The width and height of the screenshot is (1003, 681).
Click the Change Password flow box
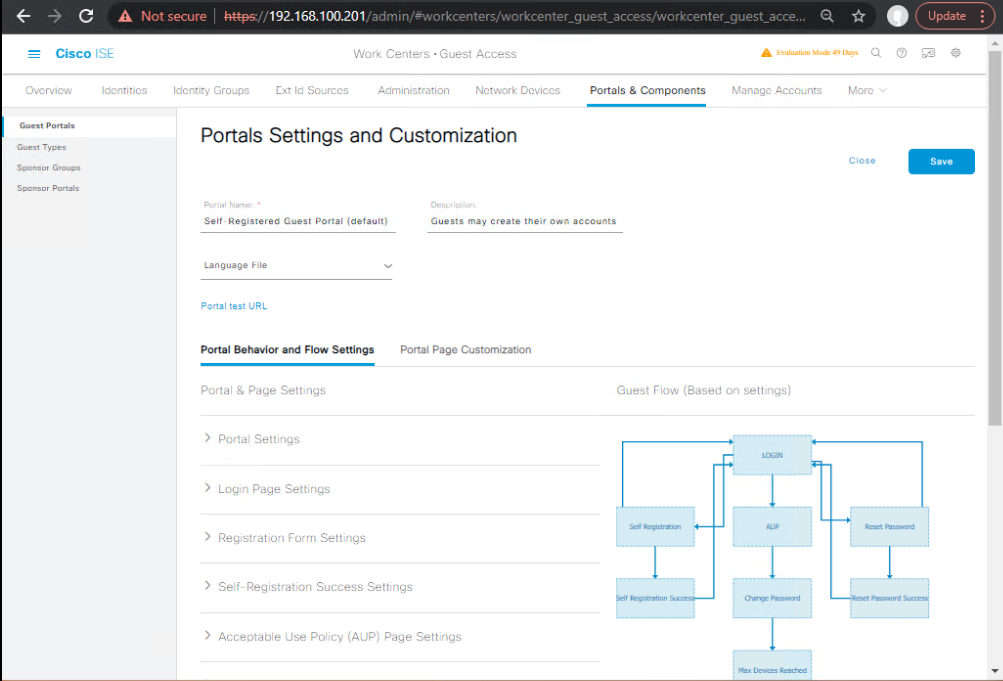tap(772, 599)
